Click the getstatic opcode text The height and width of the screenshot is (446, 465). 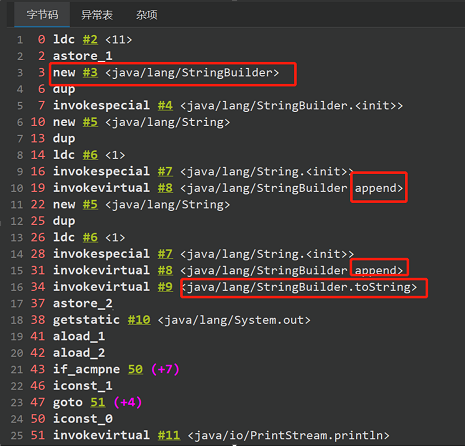86,320
